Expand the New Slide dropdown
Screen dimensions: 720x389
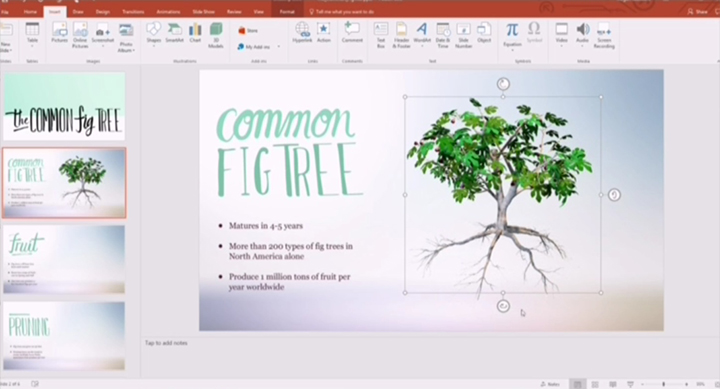coord(6,47)
